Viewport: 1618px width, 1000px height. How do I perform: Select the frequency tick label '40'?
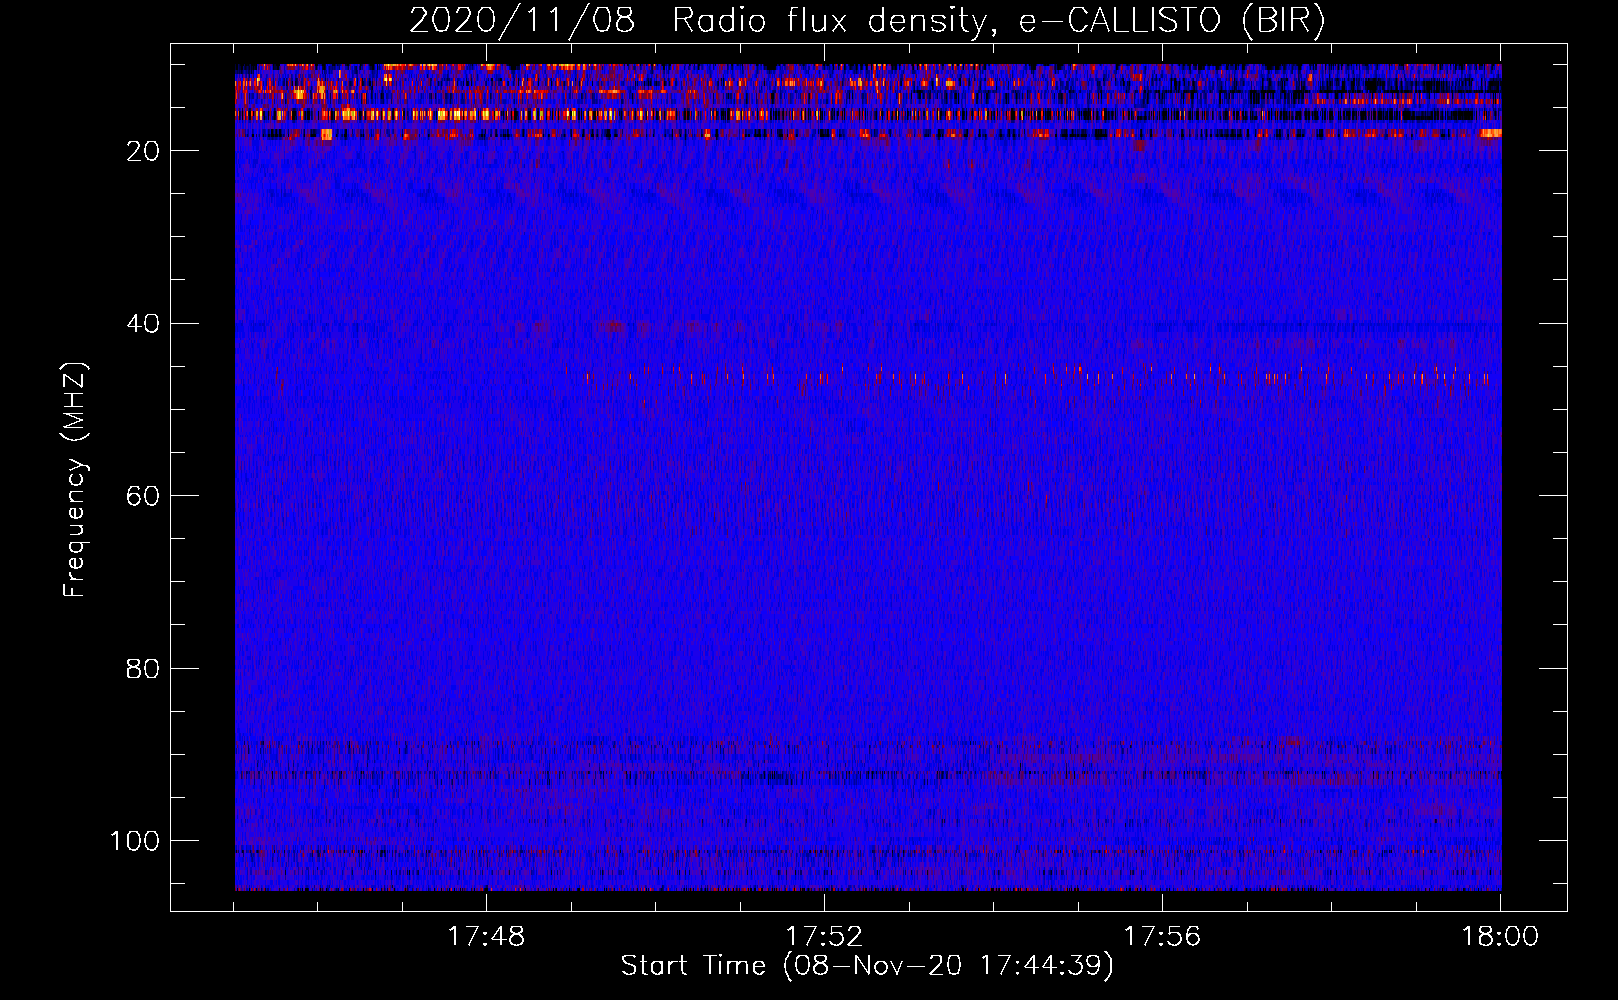click(x=143, y=324)
